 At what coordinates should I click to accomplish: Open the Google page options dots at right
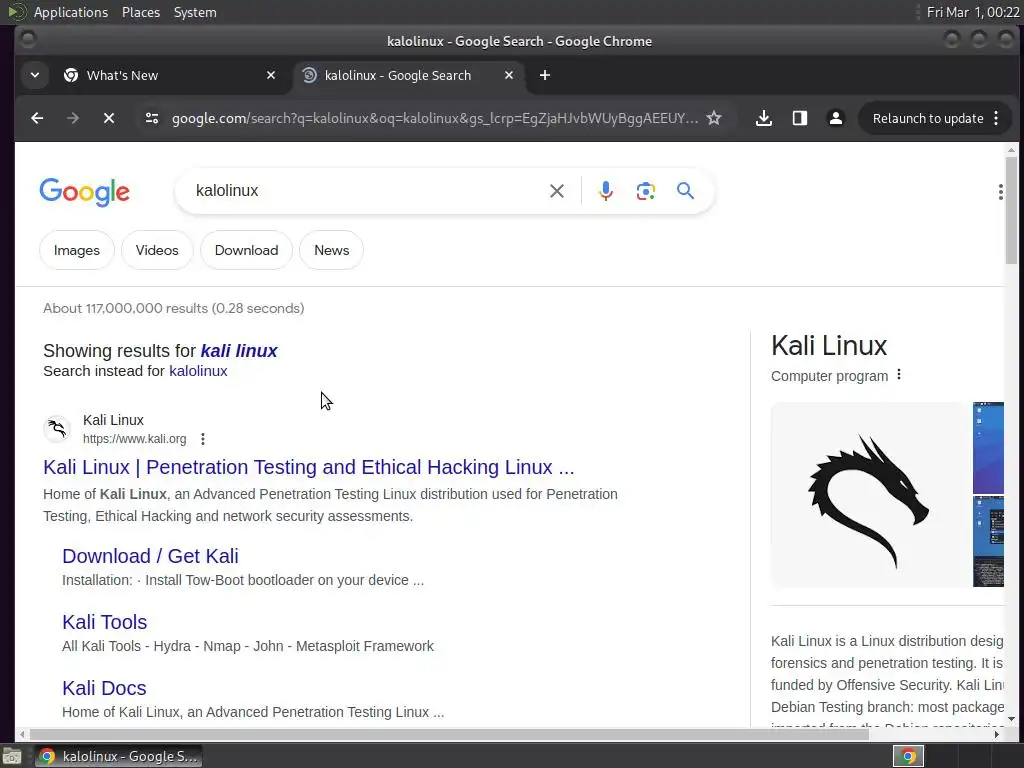tap(1000, 192)
